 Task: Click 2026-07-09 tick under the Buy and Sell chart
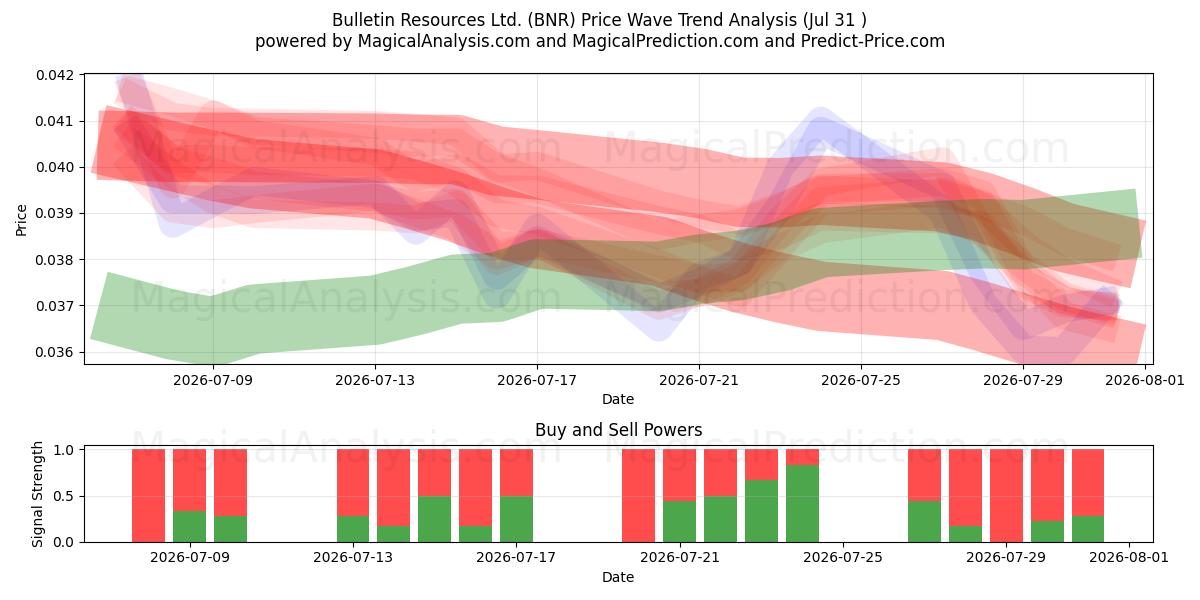click(x=189, y=558)
